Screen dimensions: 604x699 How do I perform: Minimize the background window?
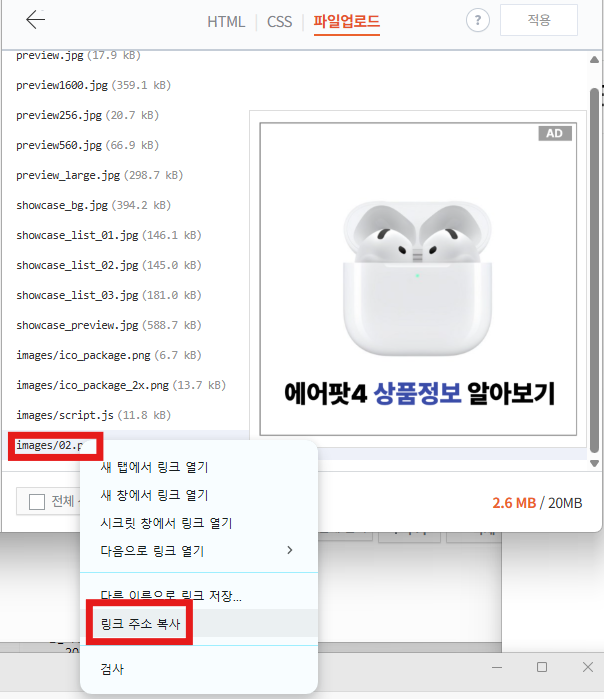pos(497,667)
